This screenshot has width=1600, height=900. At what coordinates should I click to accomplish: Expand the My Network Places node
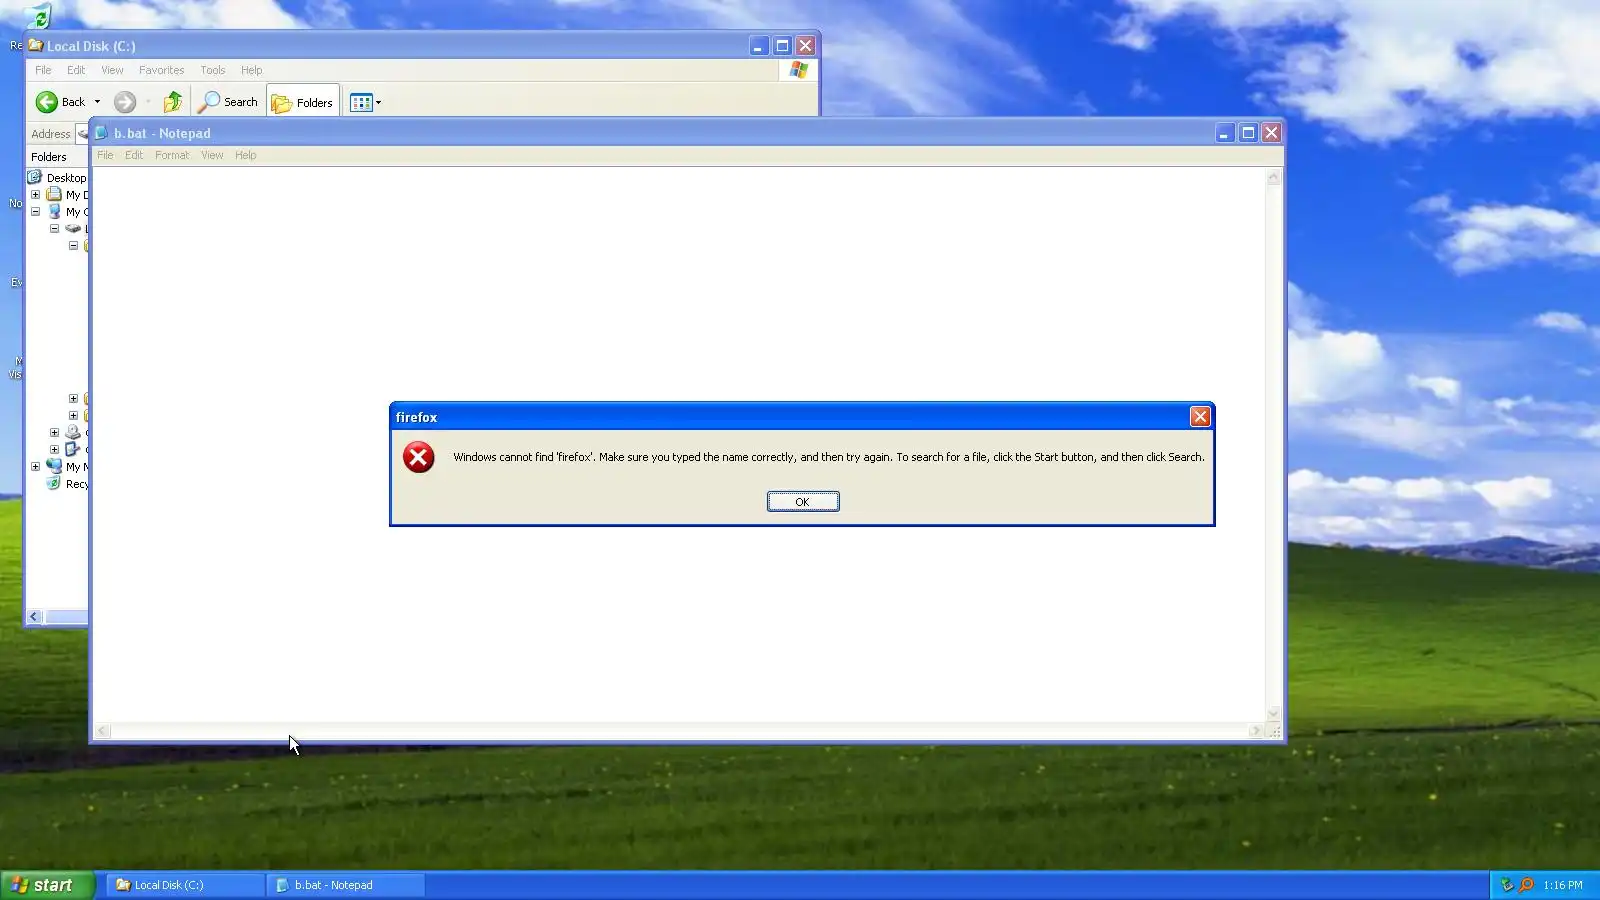35,467
